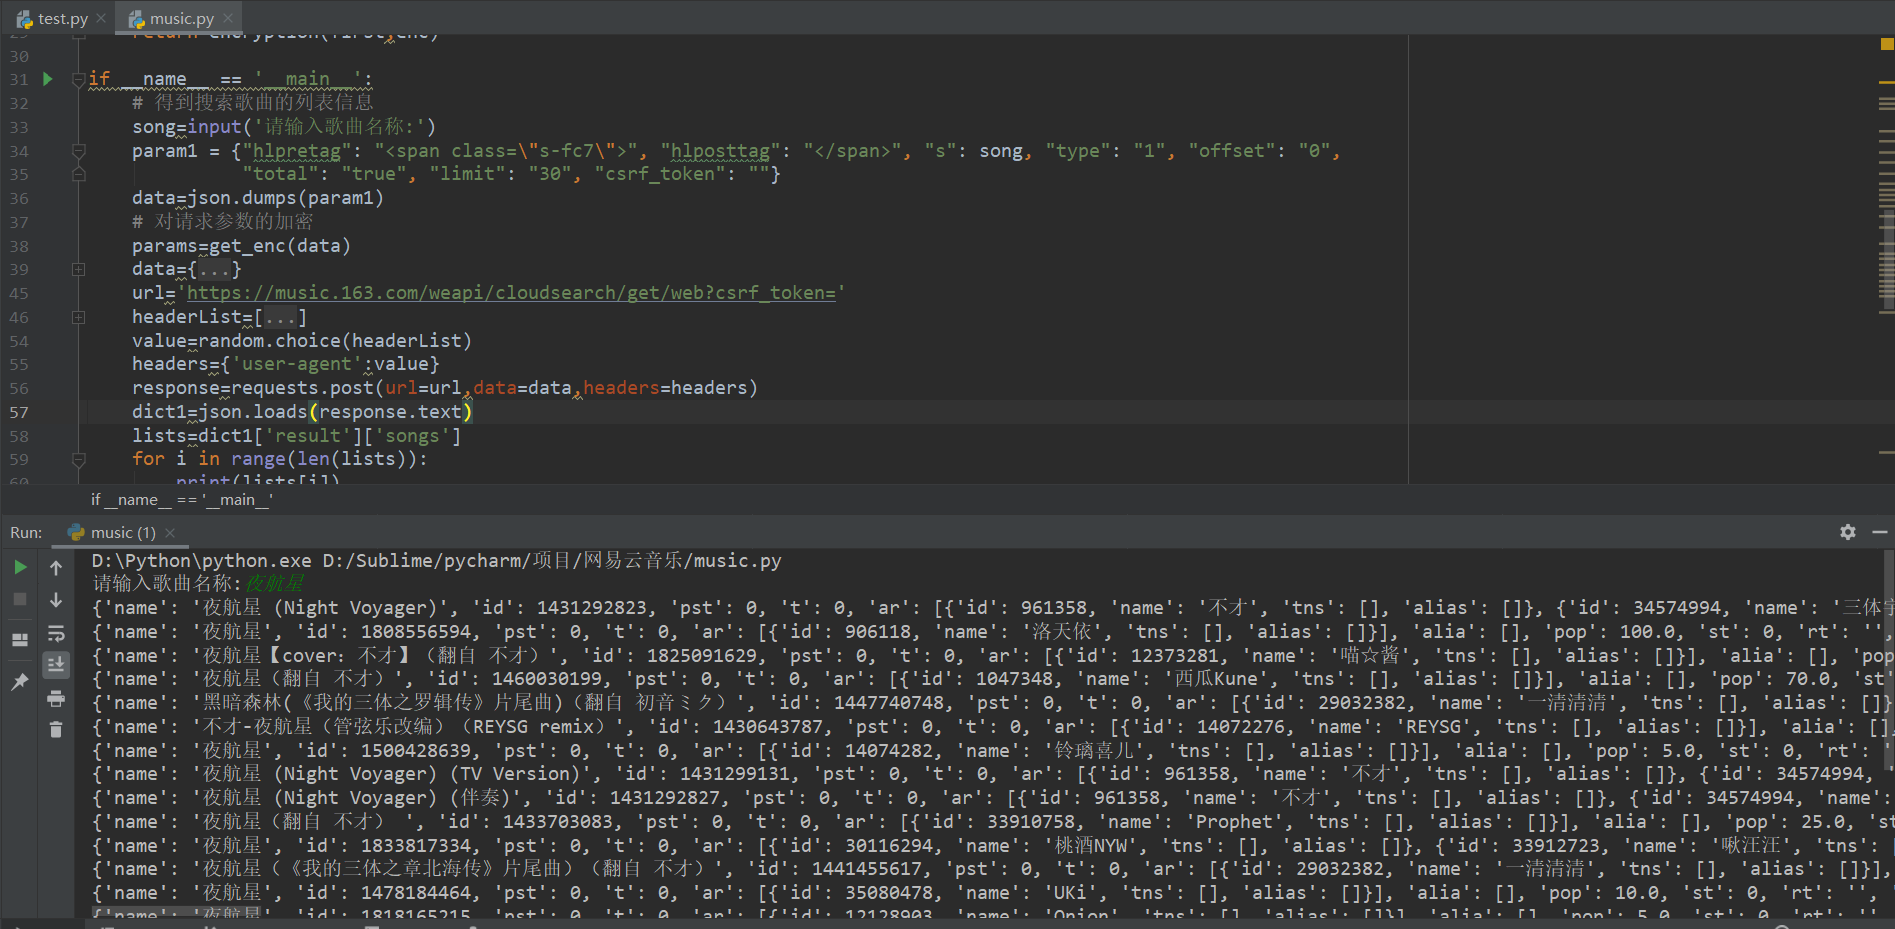Expand the folded data dict at line 39
1895x929 pixels.
pyautogui.click(x=79, y=269)
